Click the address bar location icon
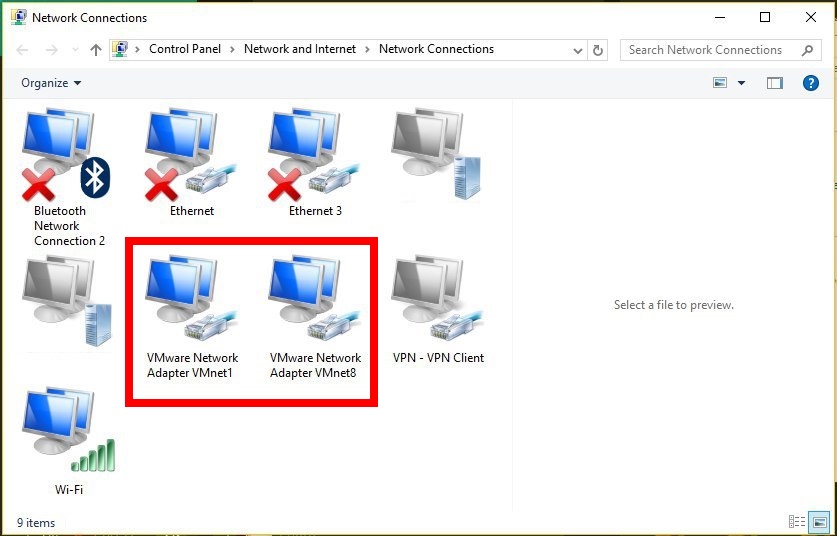This screenshot has height=536, width=837. 120,50
